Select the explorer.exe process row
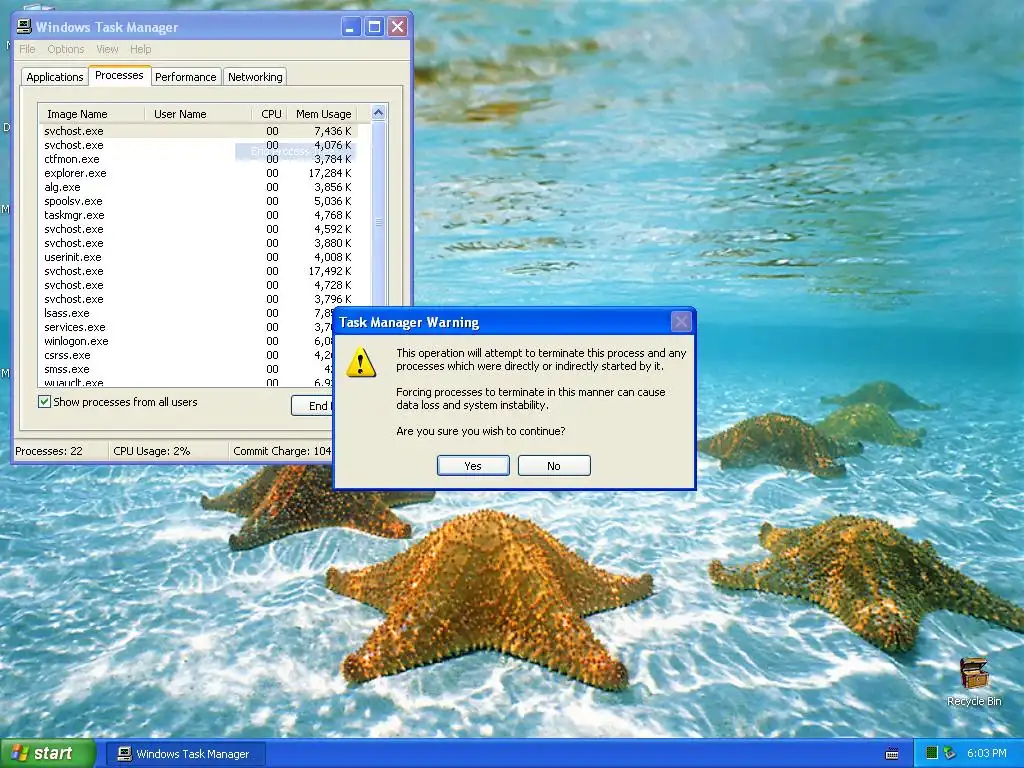 (x=198, y=173)
